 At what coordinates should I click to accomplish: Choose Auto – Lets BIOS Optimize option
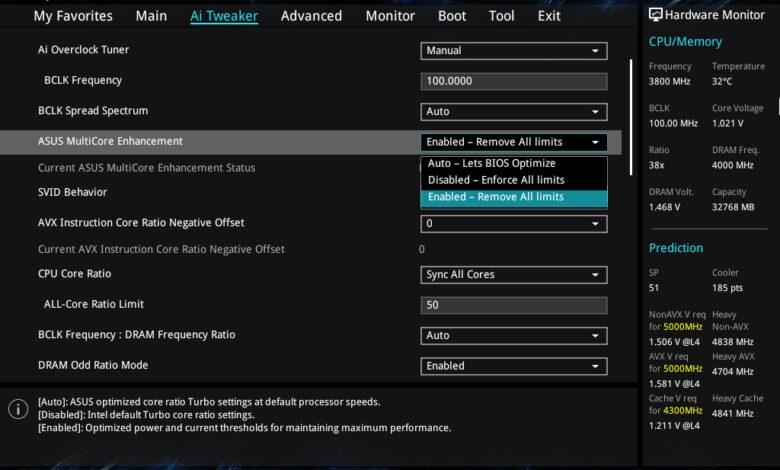514,164
